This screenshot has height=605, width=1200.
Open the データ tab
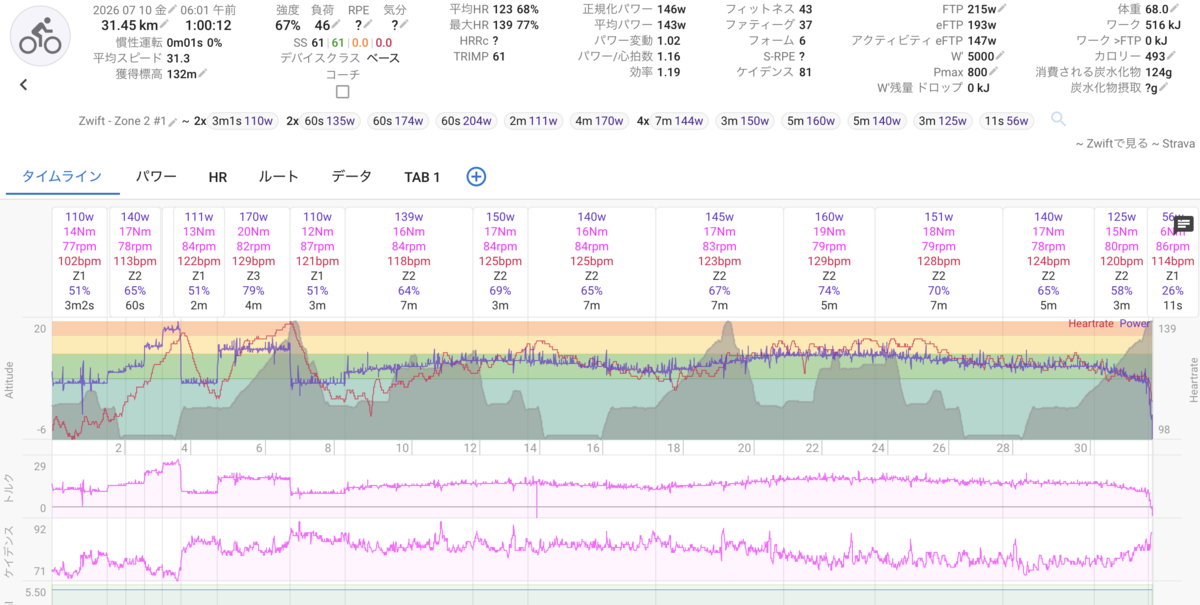point(352,177)
